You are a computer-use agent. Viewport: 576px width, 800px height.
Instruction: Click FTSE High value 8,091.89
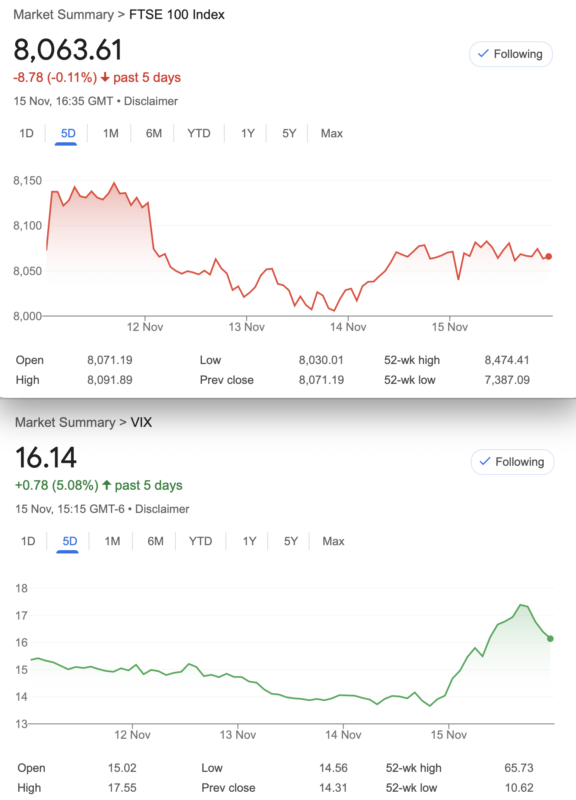point(110,380)
